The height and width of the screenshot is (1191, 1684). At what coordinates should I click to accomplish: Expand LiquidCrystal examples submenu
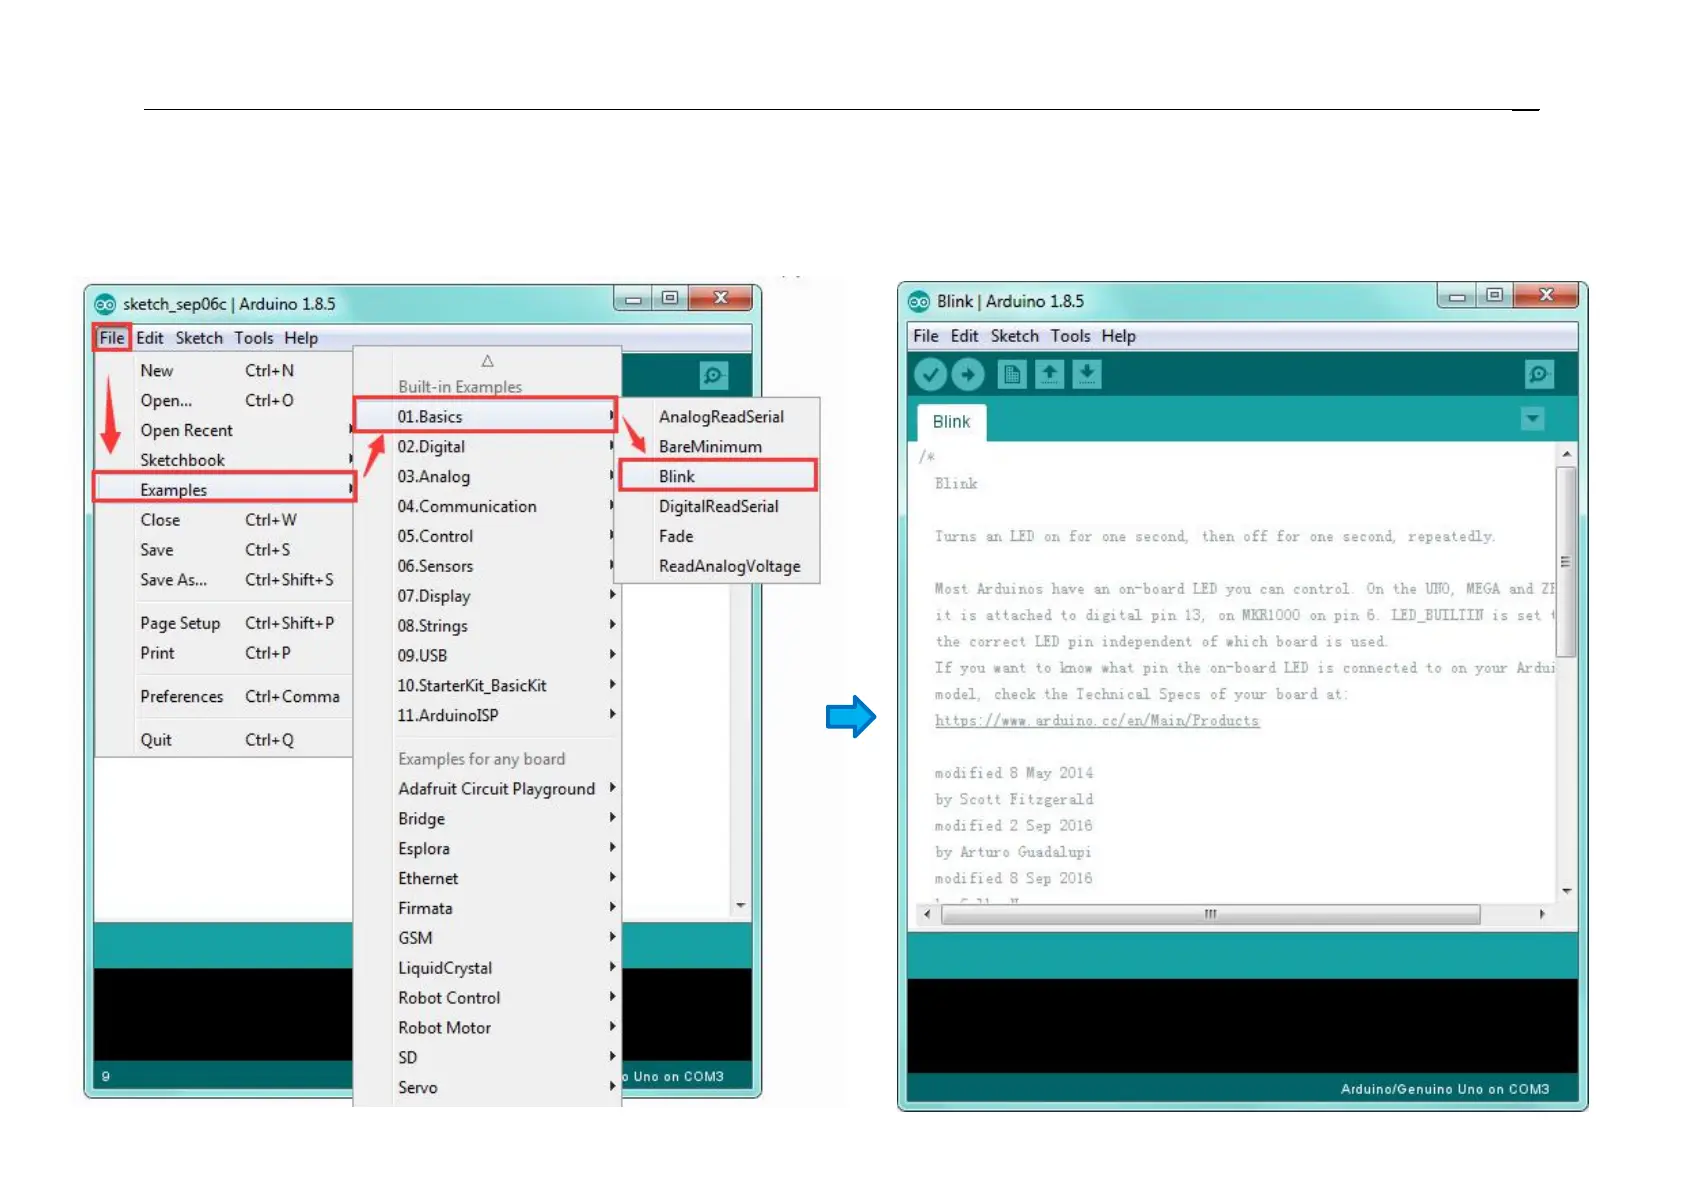pyautogui.click(x=486, y=968)
